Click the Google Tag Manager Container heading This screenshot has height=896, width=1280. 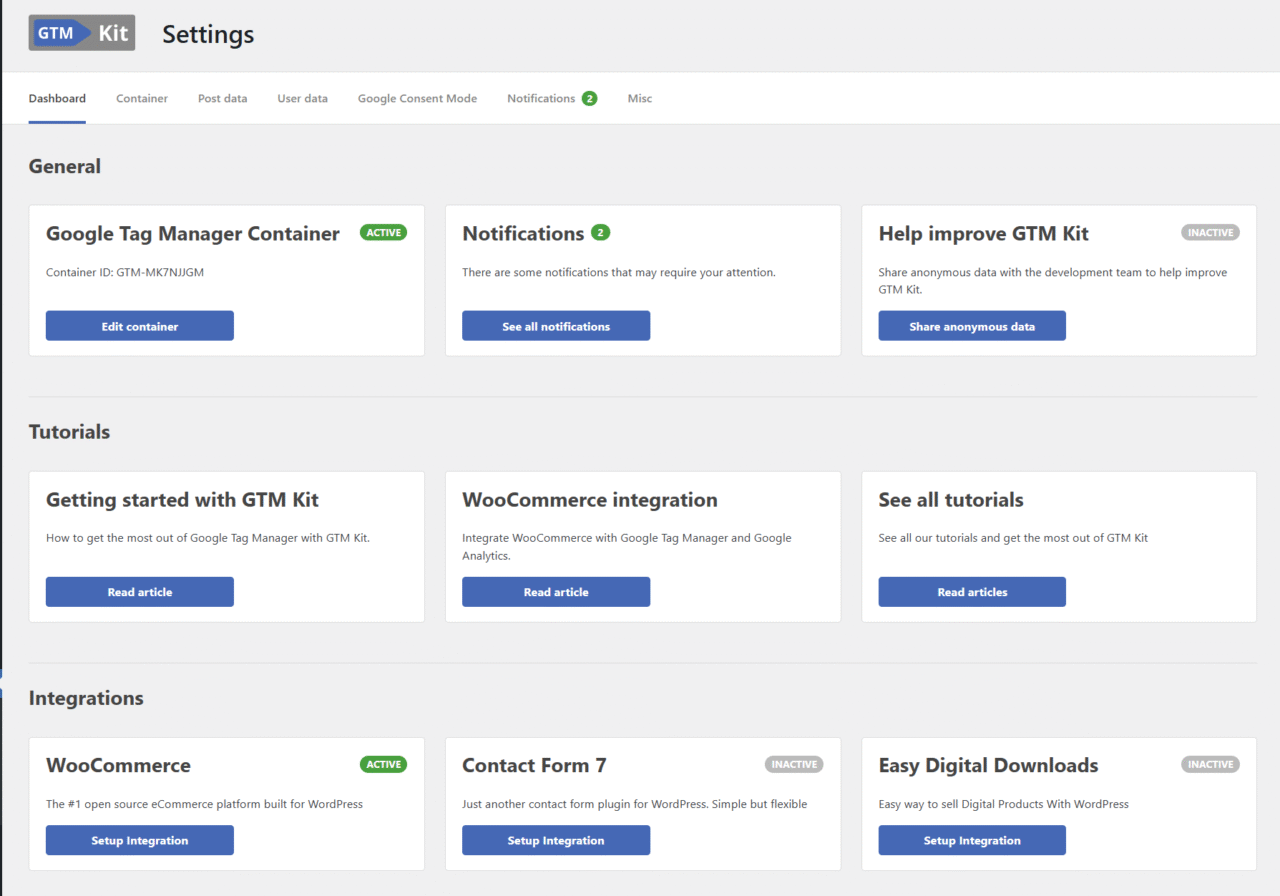pyautogui.click(x=193, y=234)
